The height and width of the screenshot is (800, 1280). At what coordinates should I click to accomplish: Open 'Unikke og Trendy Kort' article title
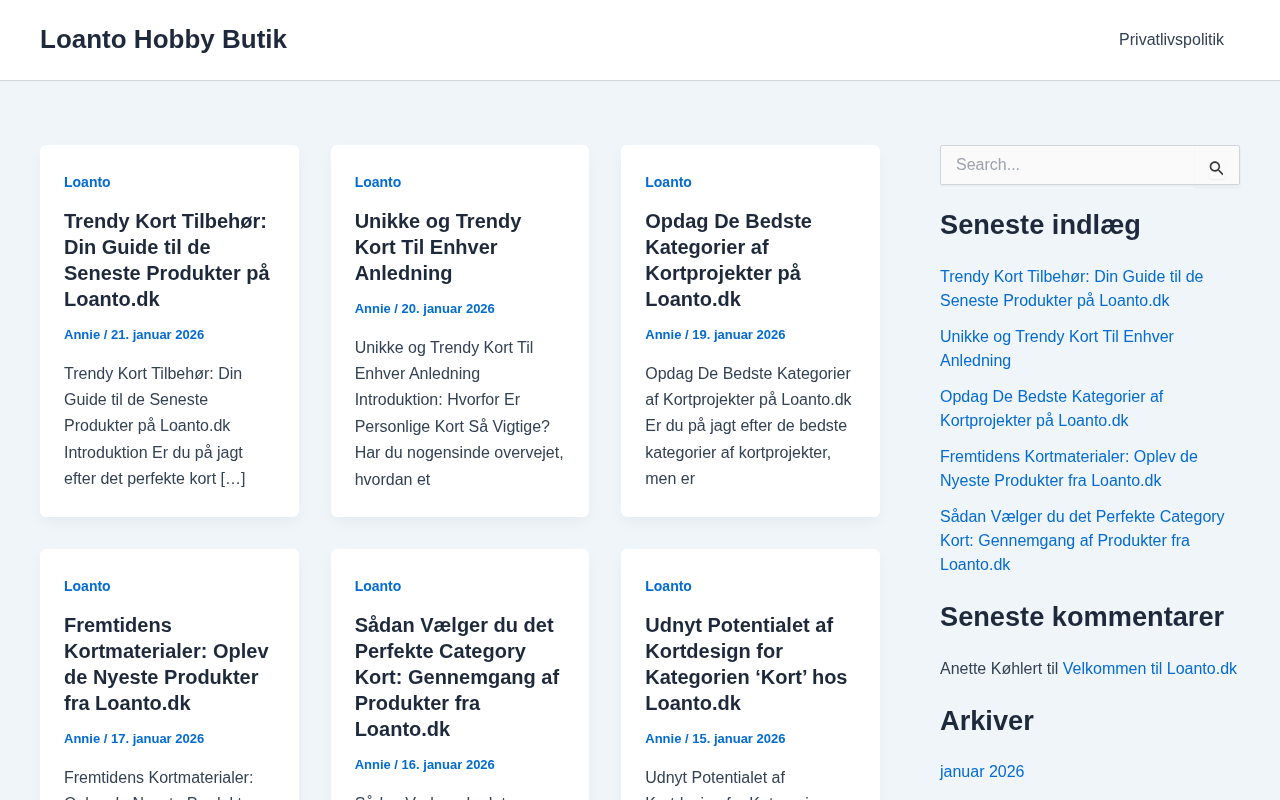click(x=438, y=247)
